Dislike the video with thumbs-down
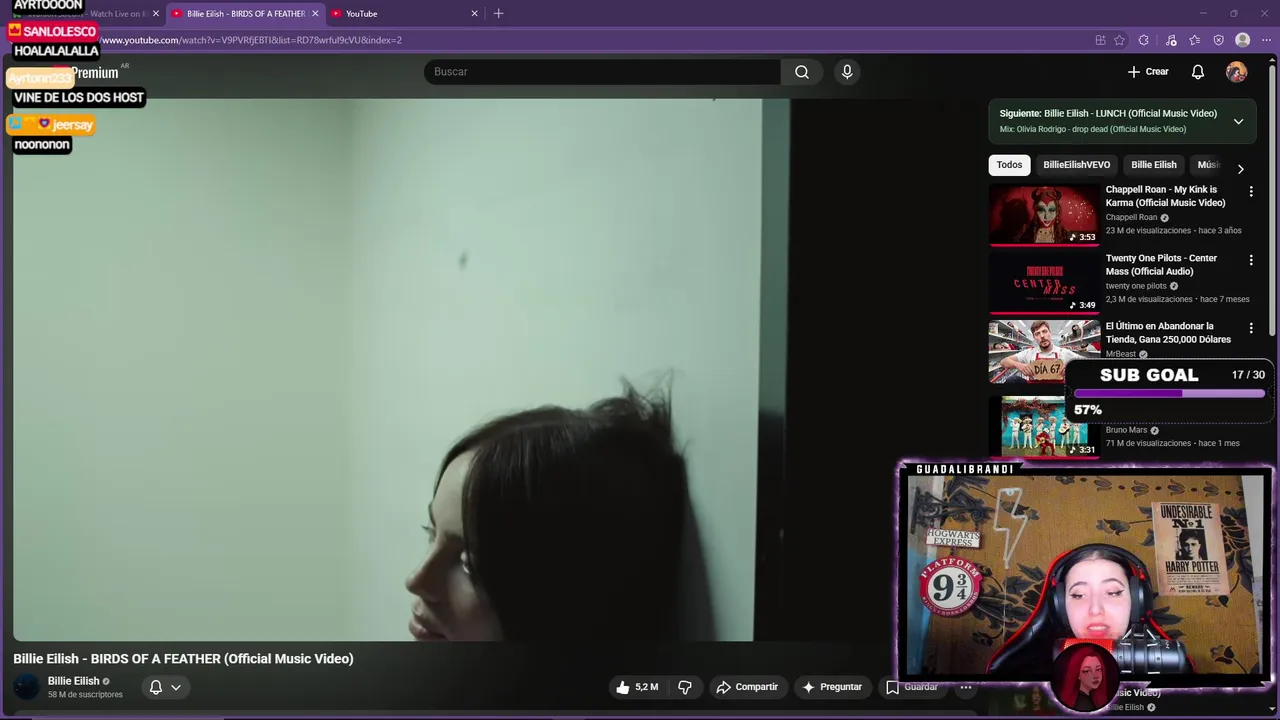1280x720 pixels. click(x=685, y=687)
